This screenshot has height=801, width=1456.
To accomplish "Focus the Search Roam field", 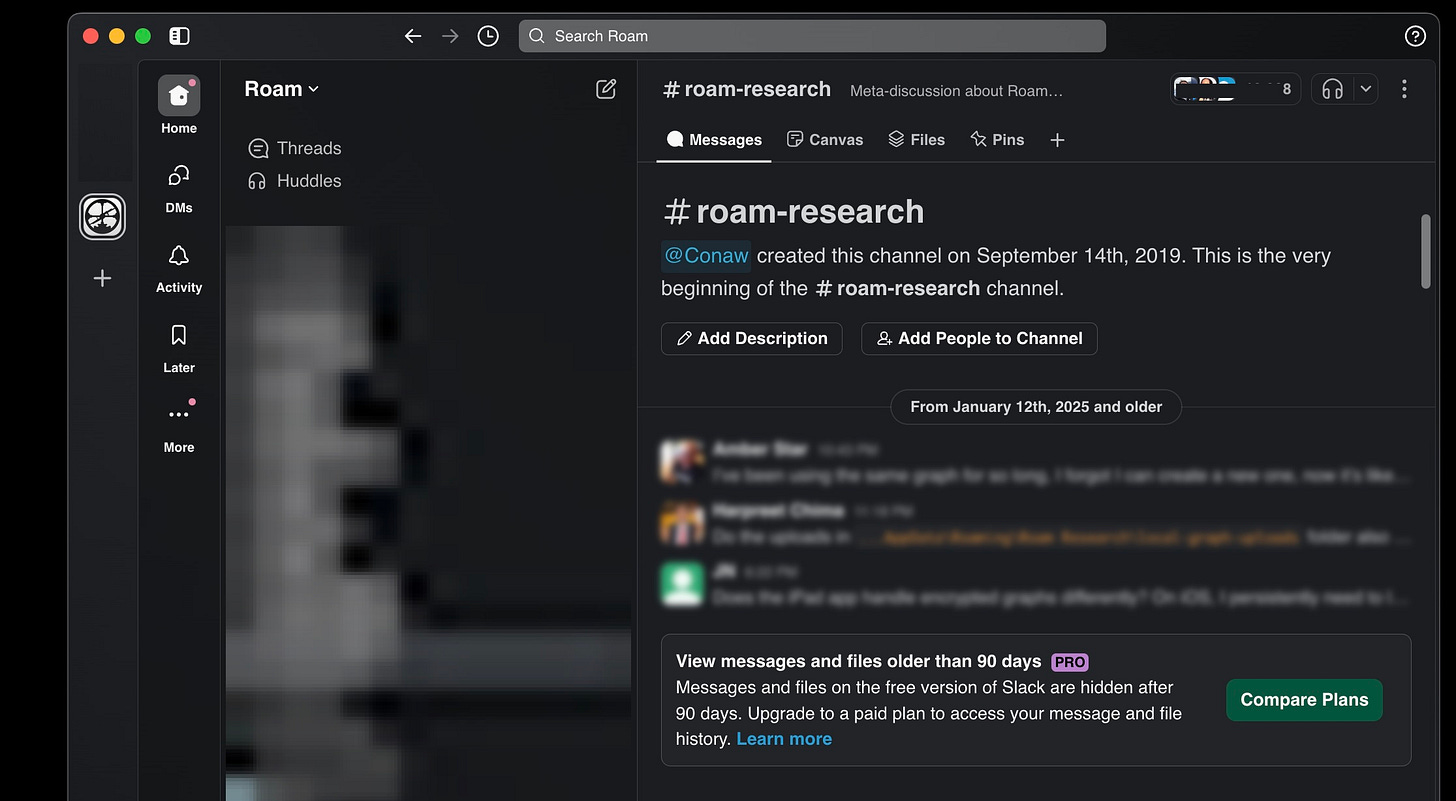I will (812, 36).
